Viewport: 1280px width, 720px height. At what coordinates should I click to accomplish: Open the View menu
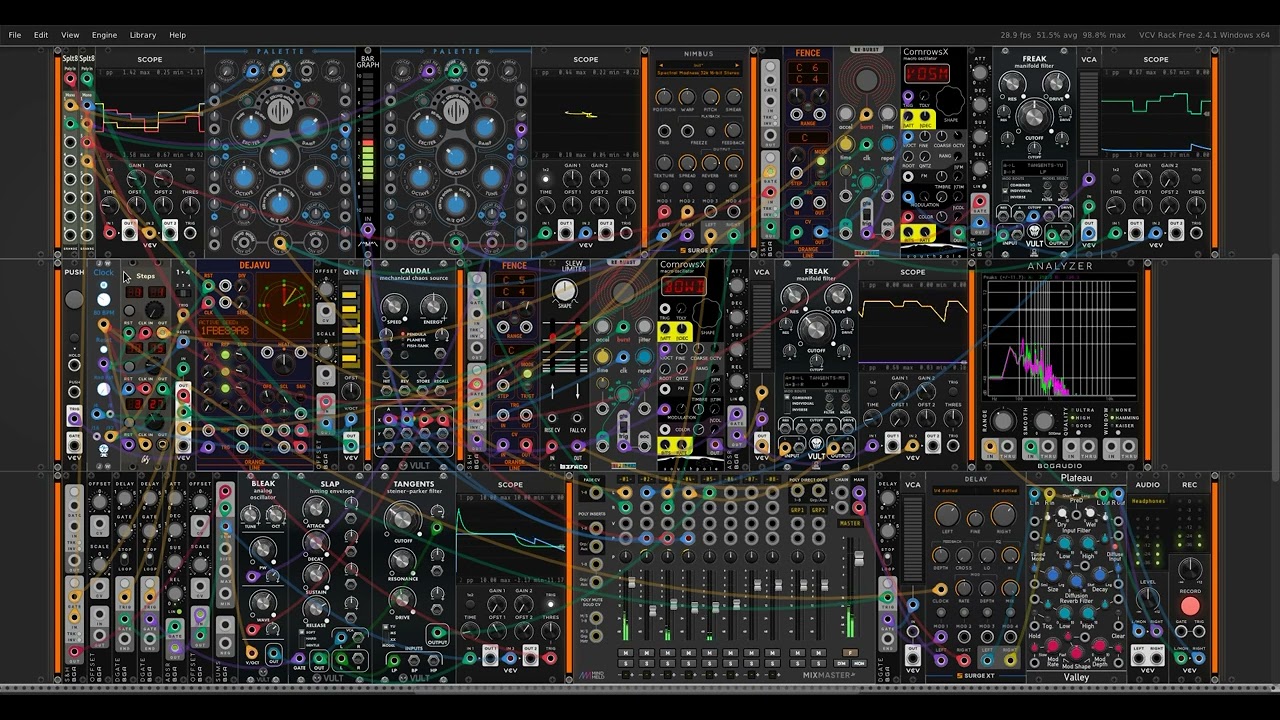coord(70,35)
